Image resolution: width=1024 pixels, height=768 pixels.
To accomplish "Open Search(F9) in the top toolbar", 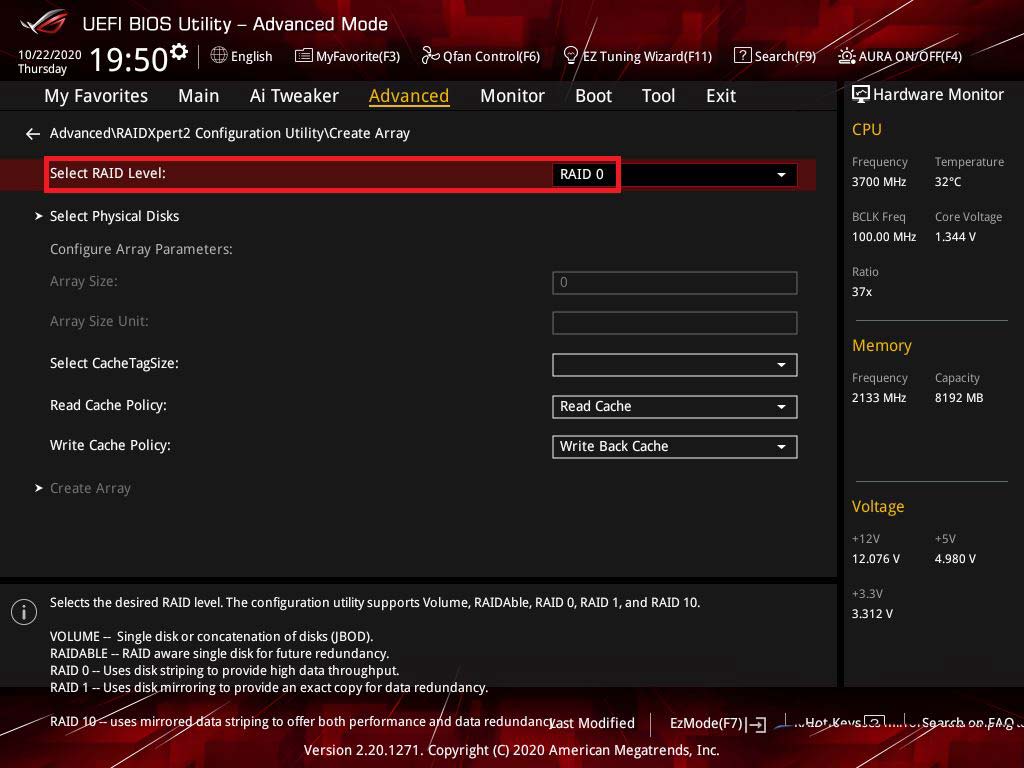I will coord(775,56).
